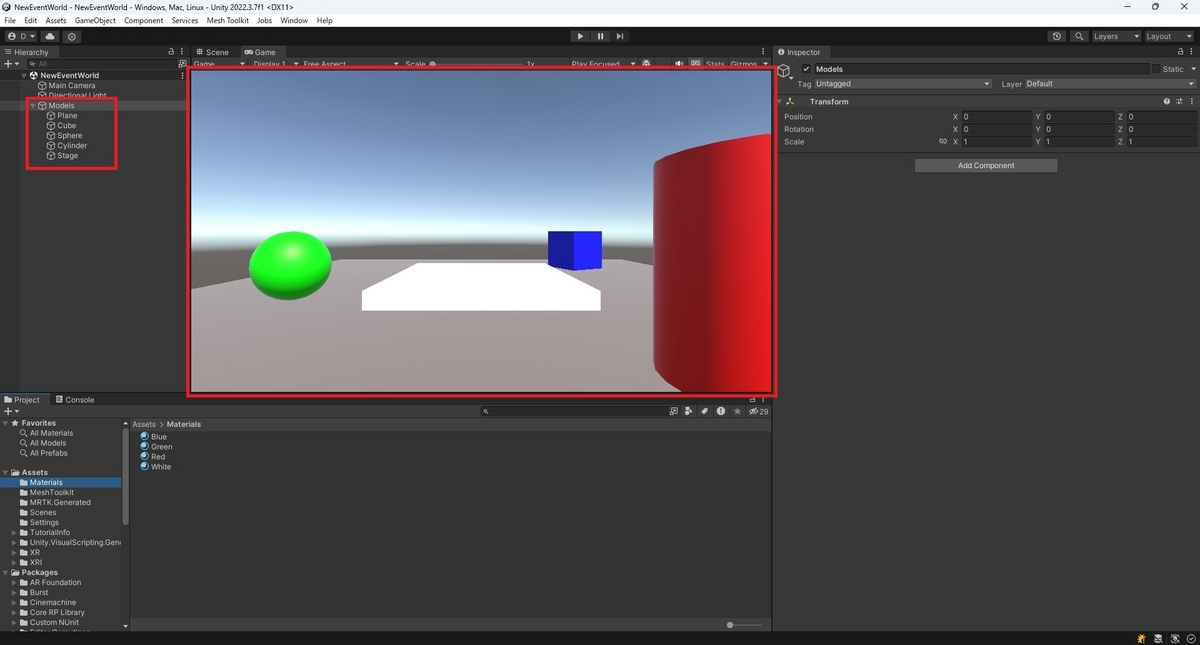
Task: Open Undo History clock icon
Action: coord(1057,36)
